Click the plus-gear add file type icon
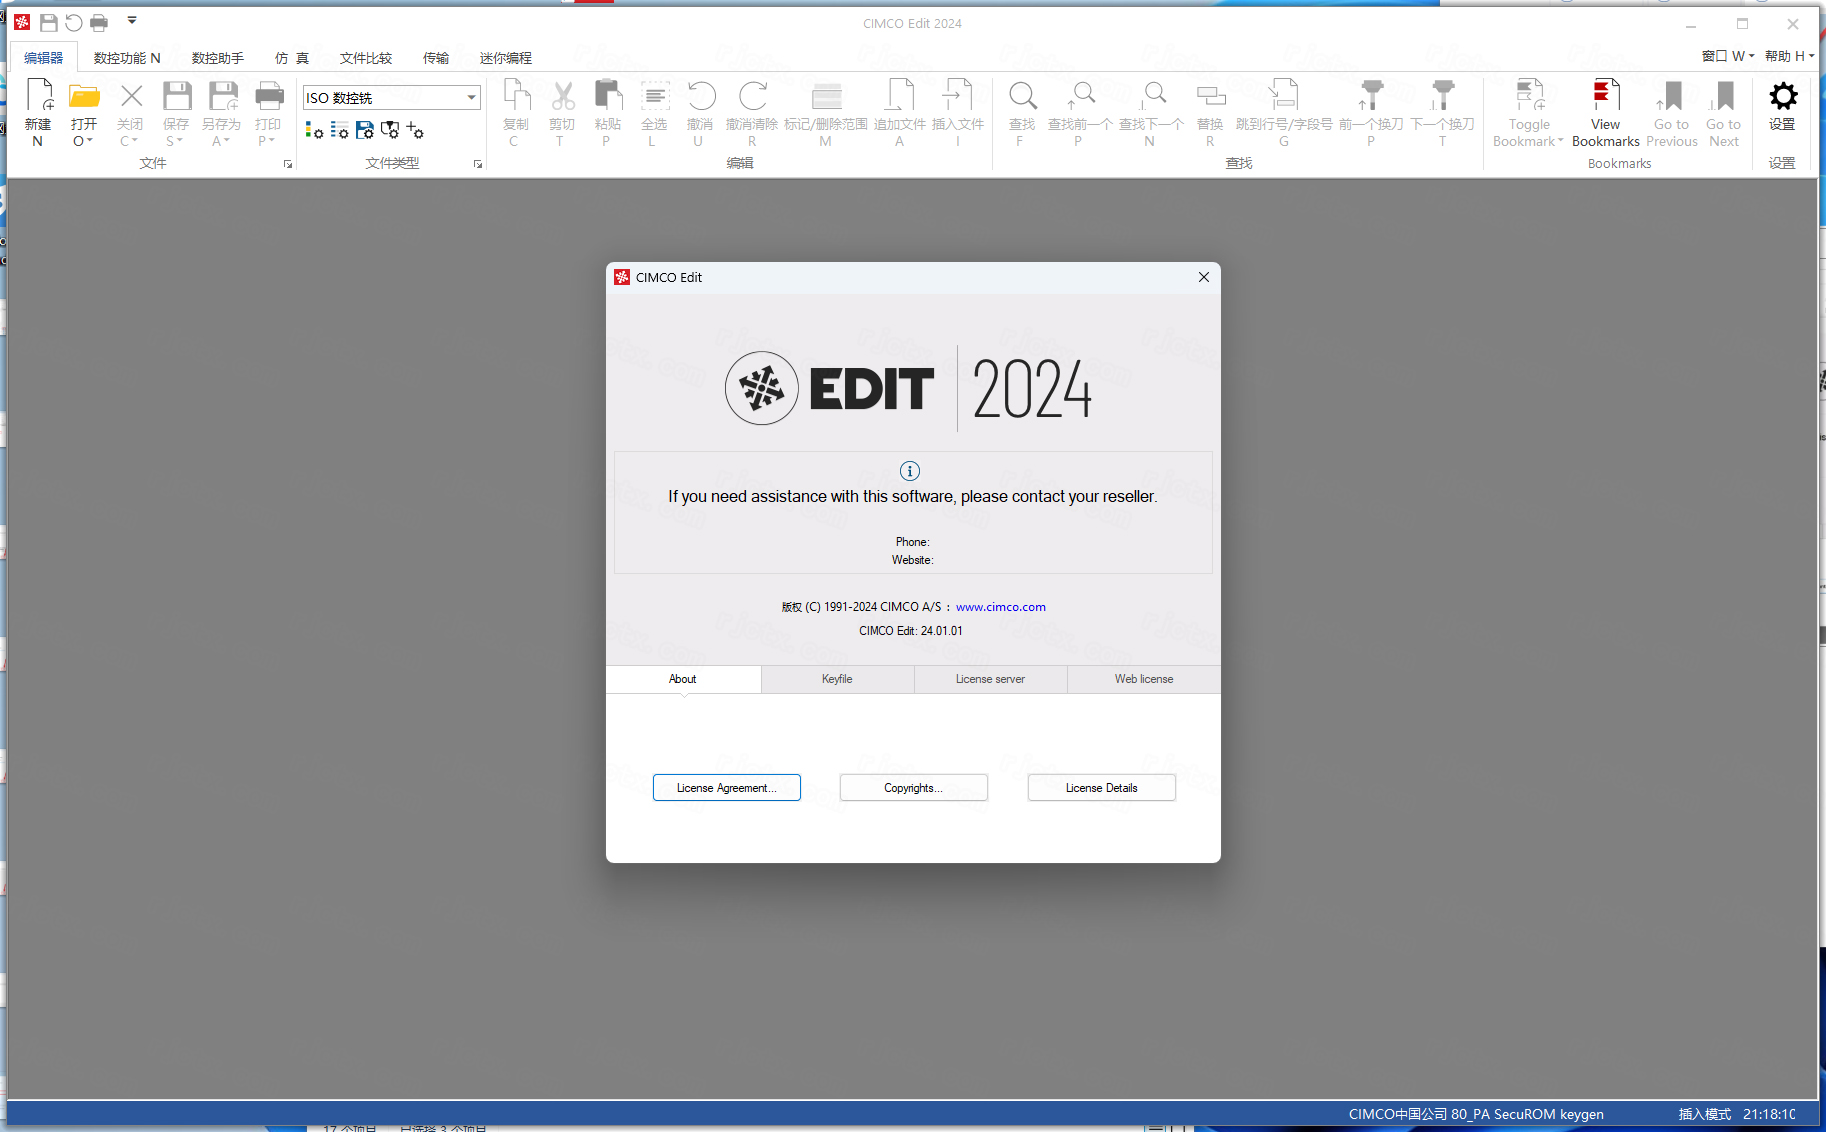Image resolution: width=1826 pixels, height=1132 pixels. point(415,130)
